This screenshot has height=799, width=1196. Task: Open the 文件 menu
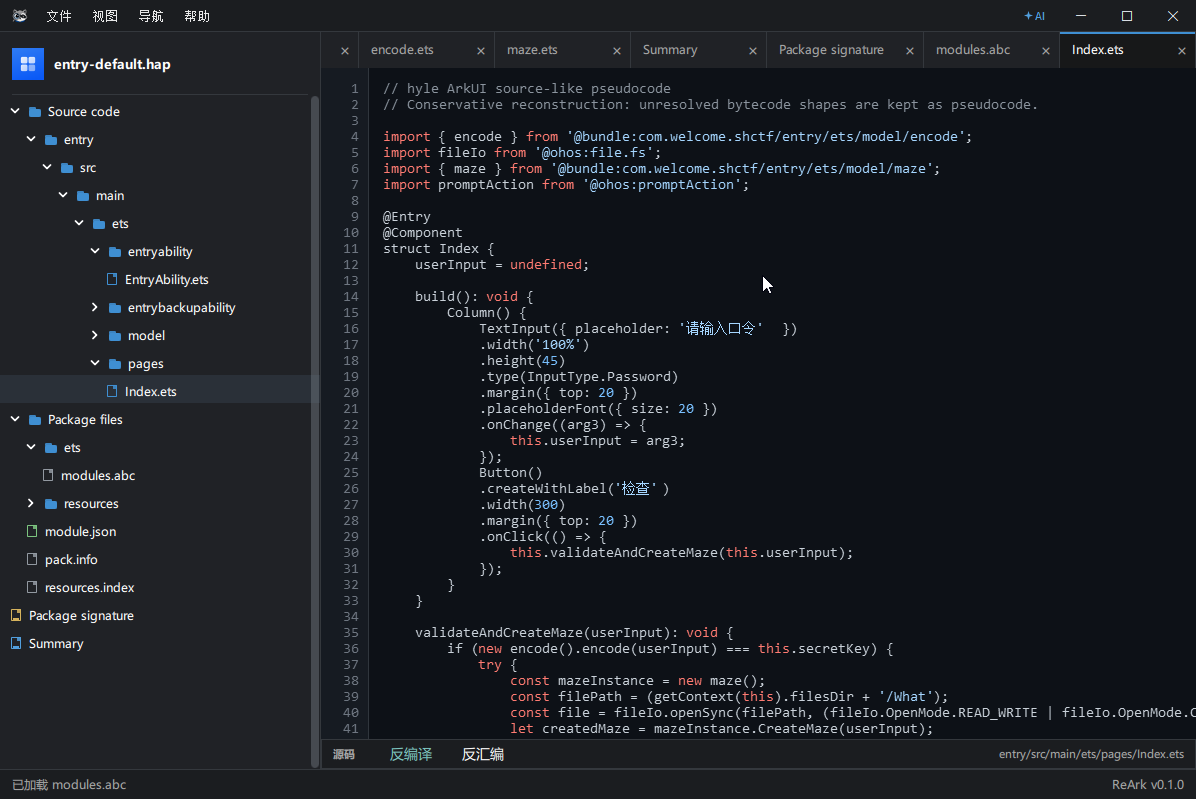(59, 16)
